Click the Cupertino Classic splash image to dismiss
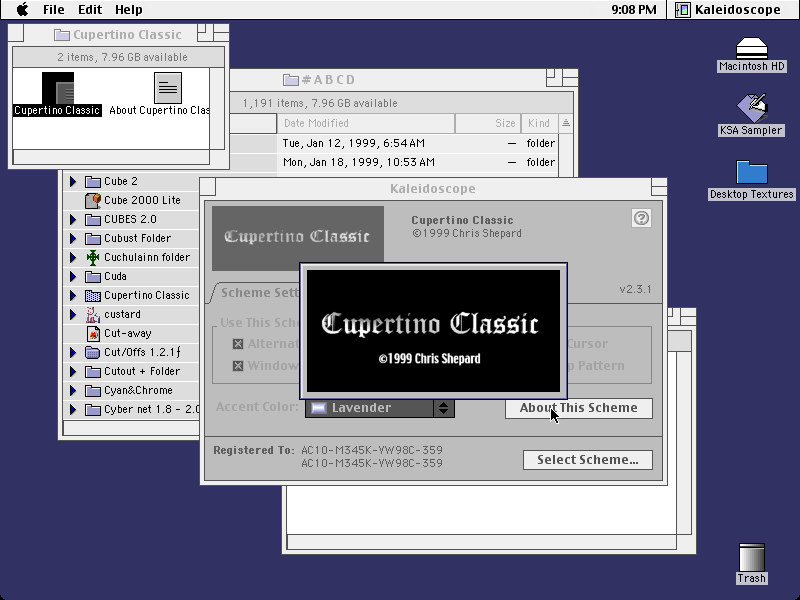Viewport: 800px width, 600px height. (433, 331)
